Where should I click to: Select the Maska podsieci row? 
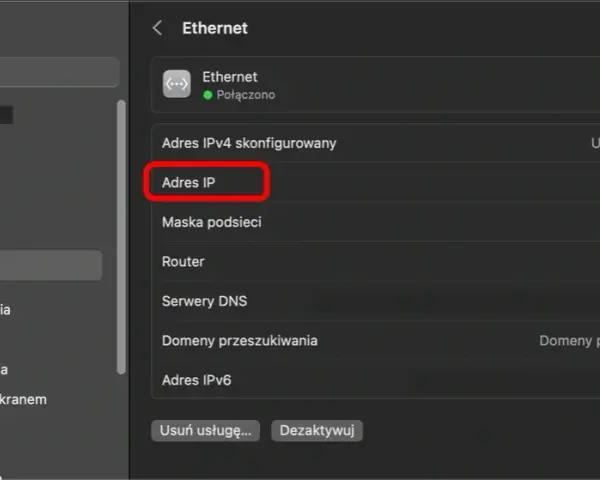pyautogui.click(x=376, y=222)
